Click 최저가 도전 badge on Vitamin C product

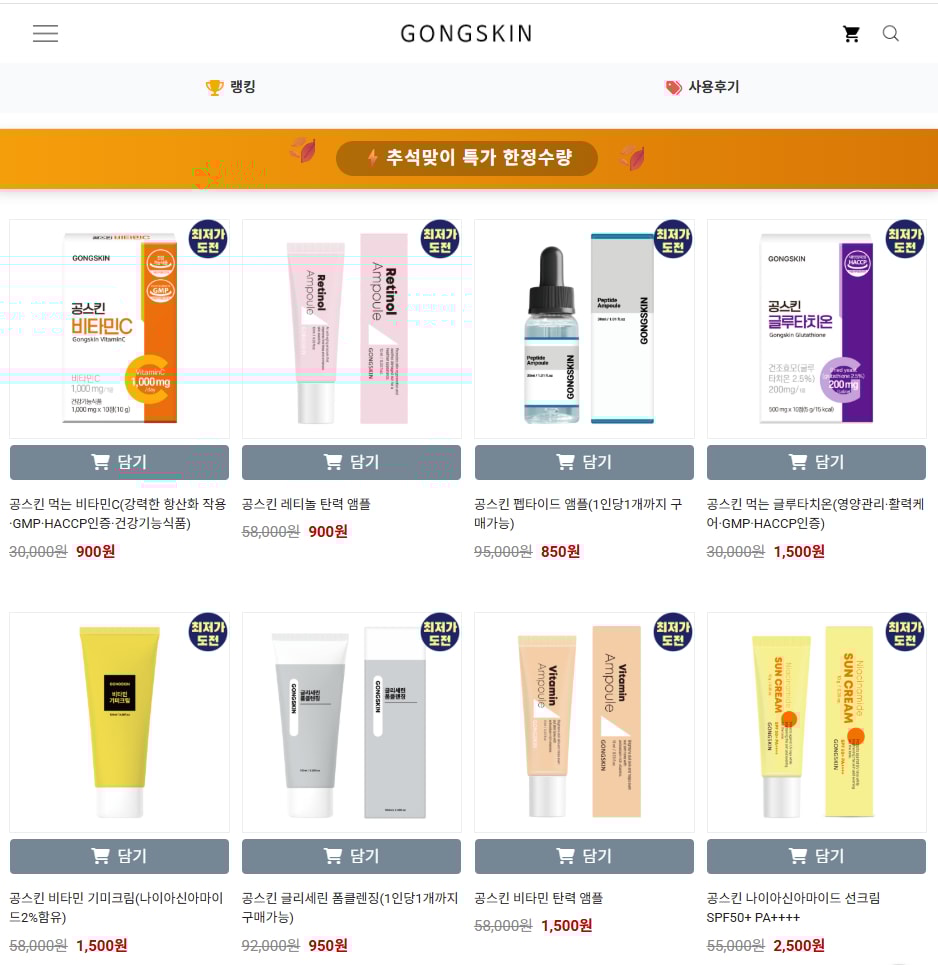pos(208,239)
